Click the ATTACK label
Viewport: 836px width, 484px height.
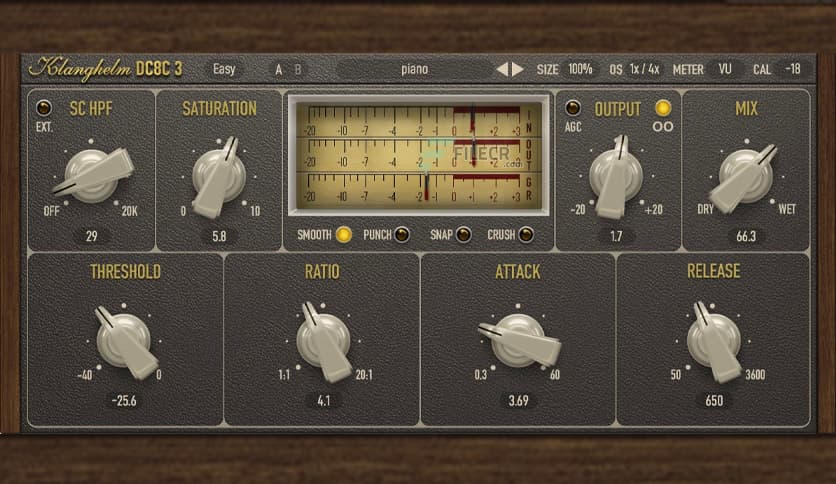[517, 272]
